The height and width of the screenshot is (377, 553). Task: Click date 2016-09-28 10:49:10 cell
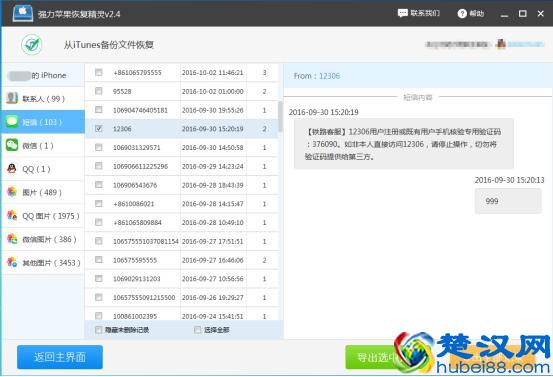(213, 223)
